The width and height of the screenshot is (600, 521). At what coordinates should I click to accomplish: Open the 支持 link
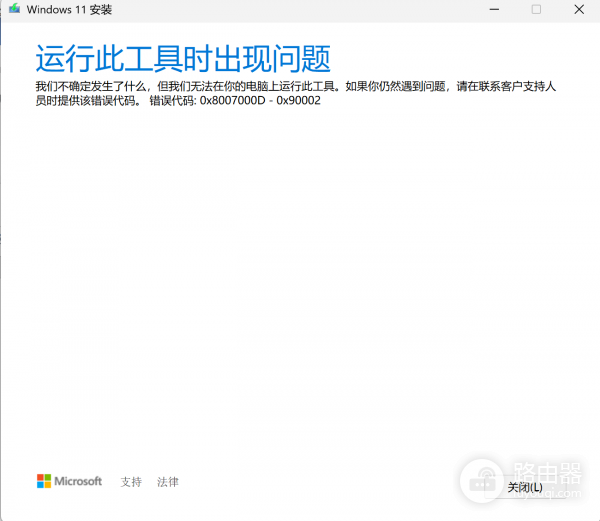click(x=131, y=482)
